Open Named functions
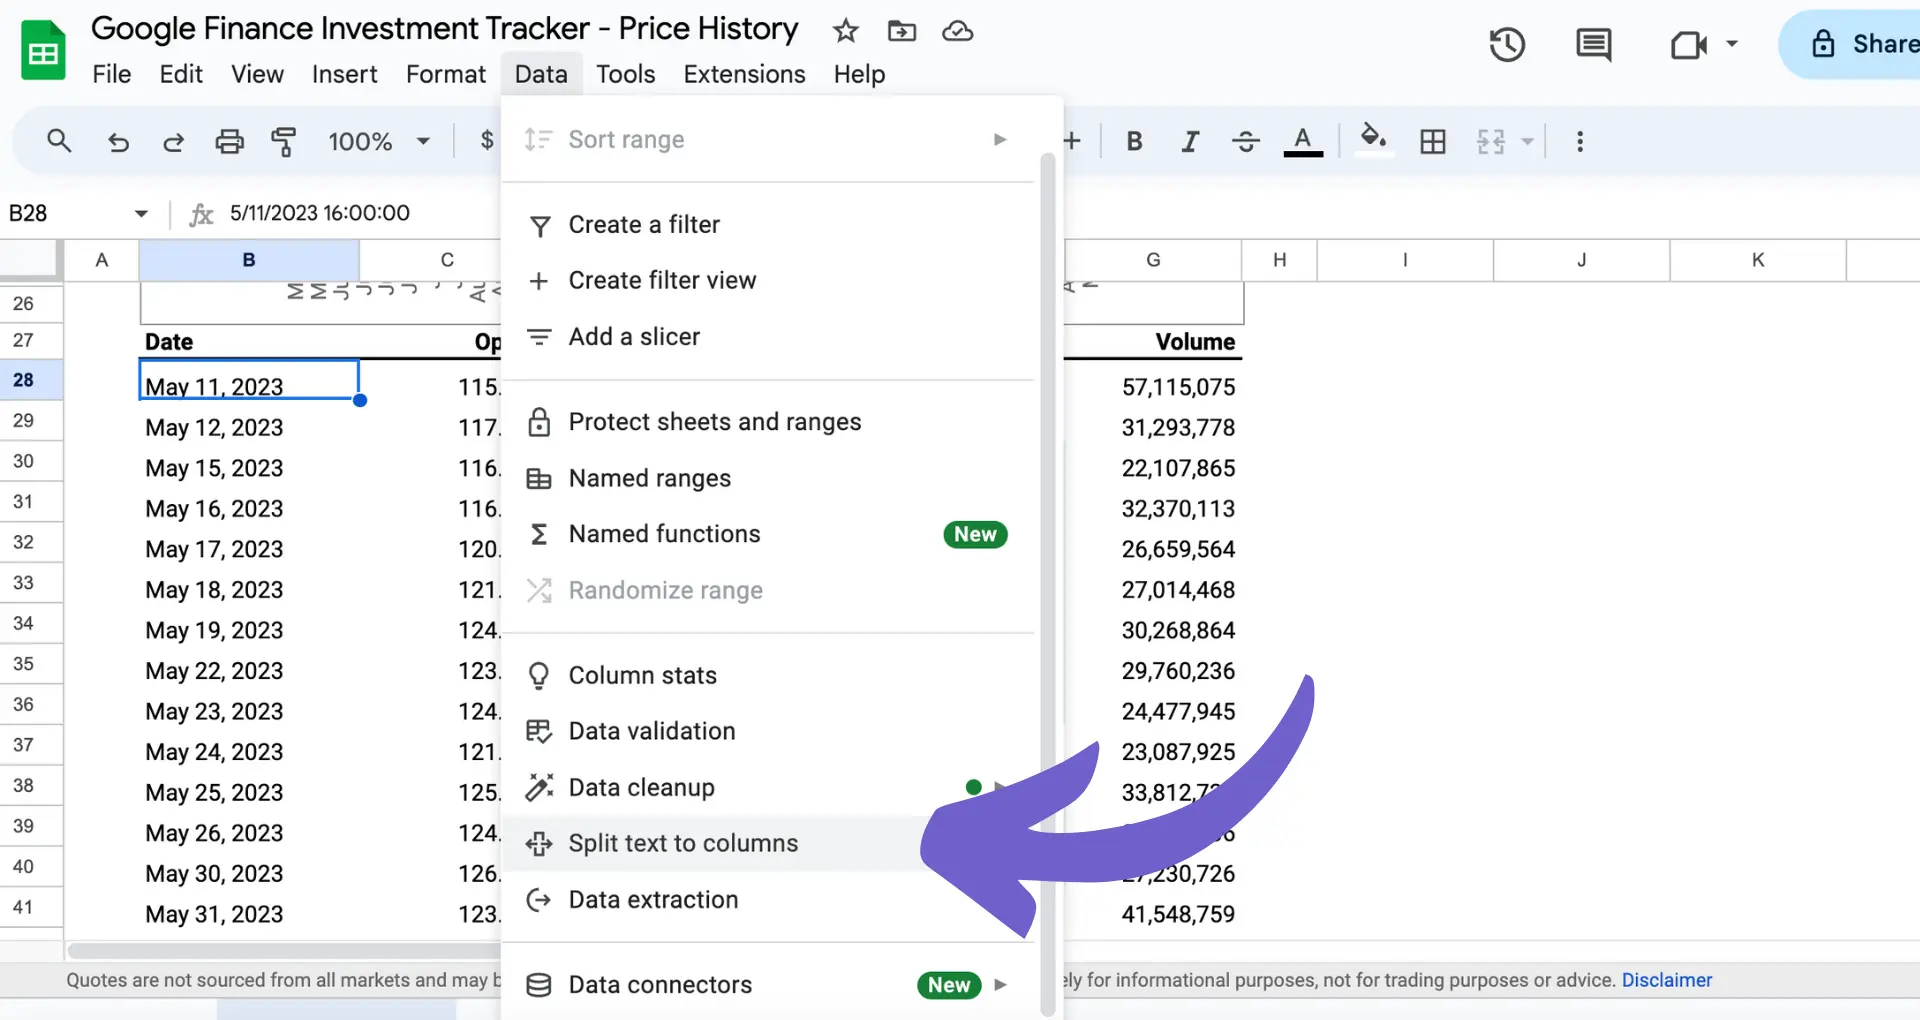The width and height of the screenshot is (1920, 1020). [768, 534]
